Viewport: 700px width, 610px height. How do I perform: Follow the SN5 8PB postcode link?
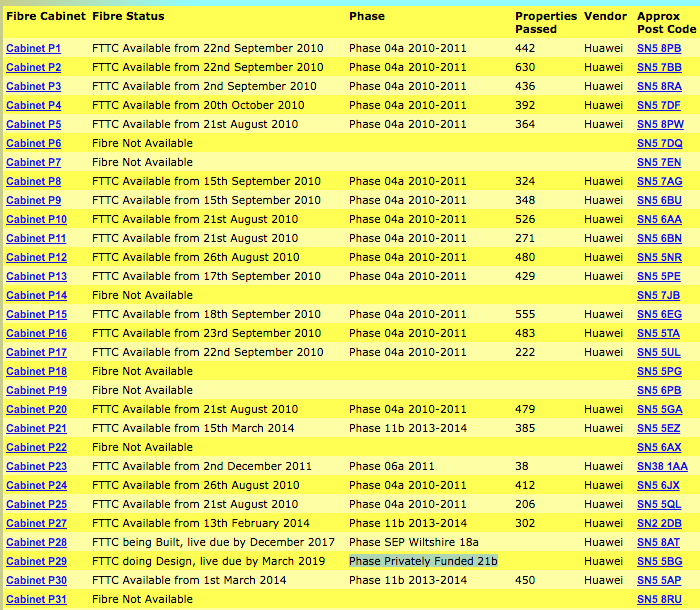click(x=659, y=48)
